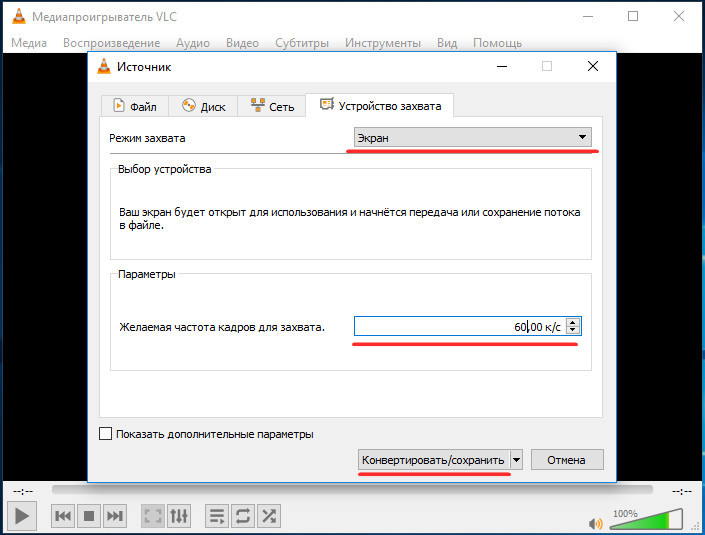Image resolution: width=705 pixels, height=535 pixels.
Task: Click the remaining time label at right
Action: pyautogui.click(x=682, y=491)
